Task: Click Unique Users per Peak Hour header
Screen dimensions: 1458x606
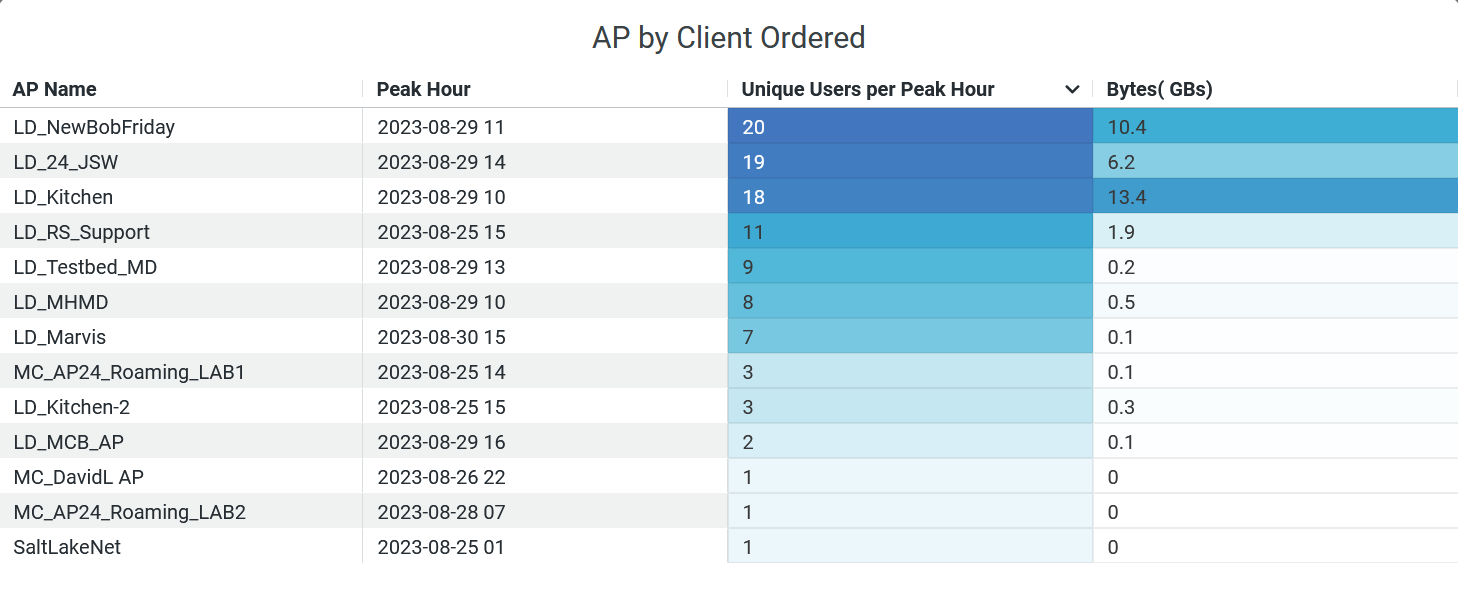Action: [867, 90]
